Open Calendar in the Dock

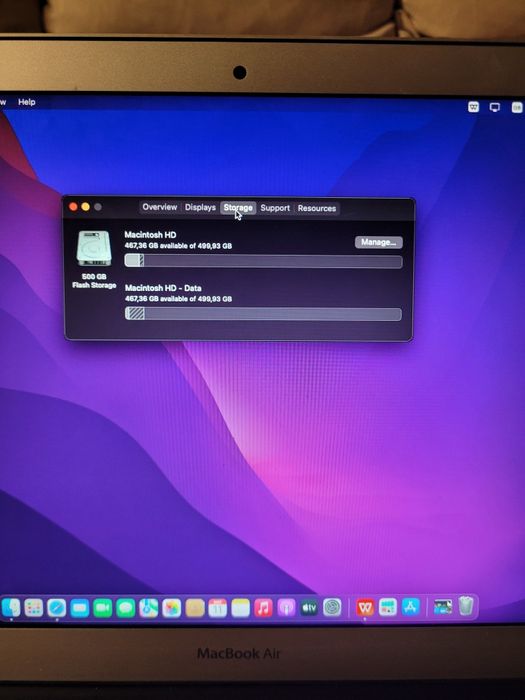click(x=217, y=608)
